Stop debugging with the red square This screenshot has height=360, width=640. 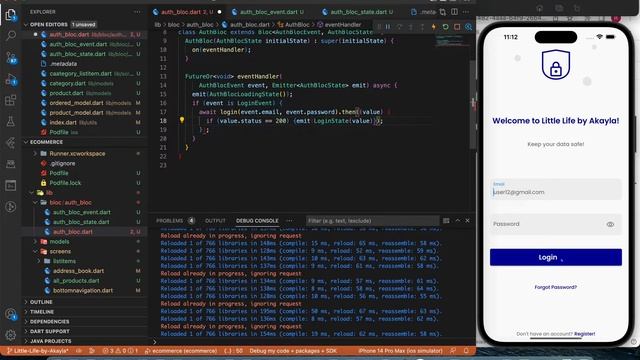tap(457, 27)
